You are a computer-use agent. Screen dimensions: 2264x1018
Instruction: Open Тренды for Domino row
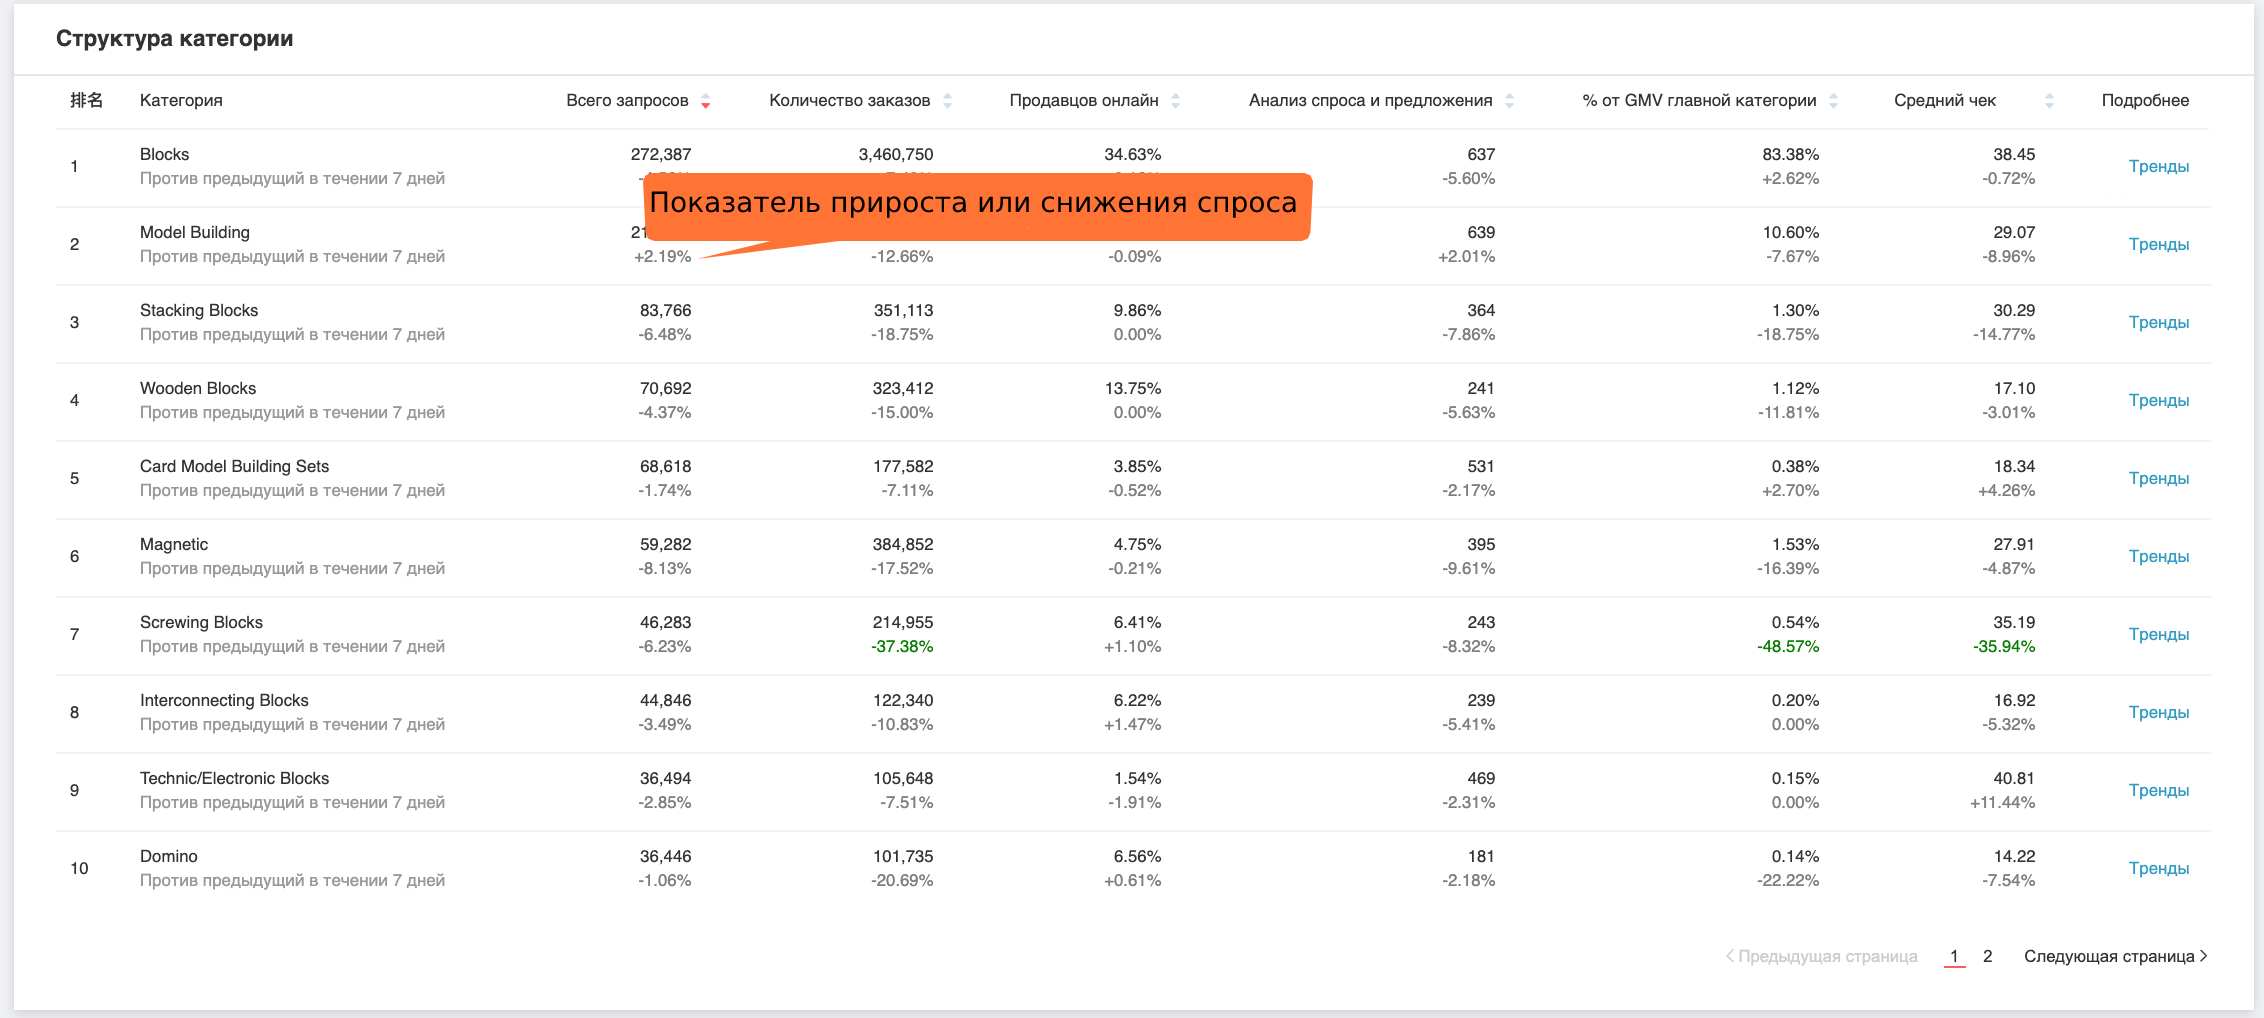tap(2158, 868)
